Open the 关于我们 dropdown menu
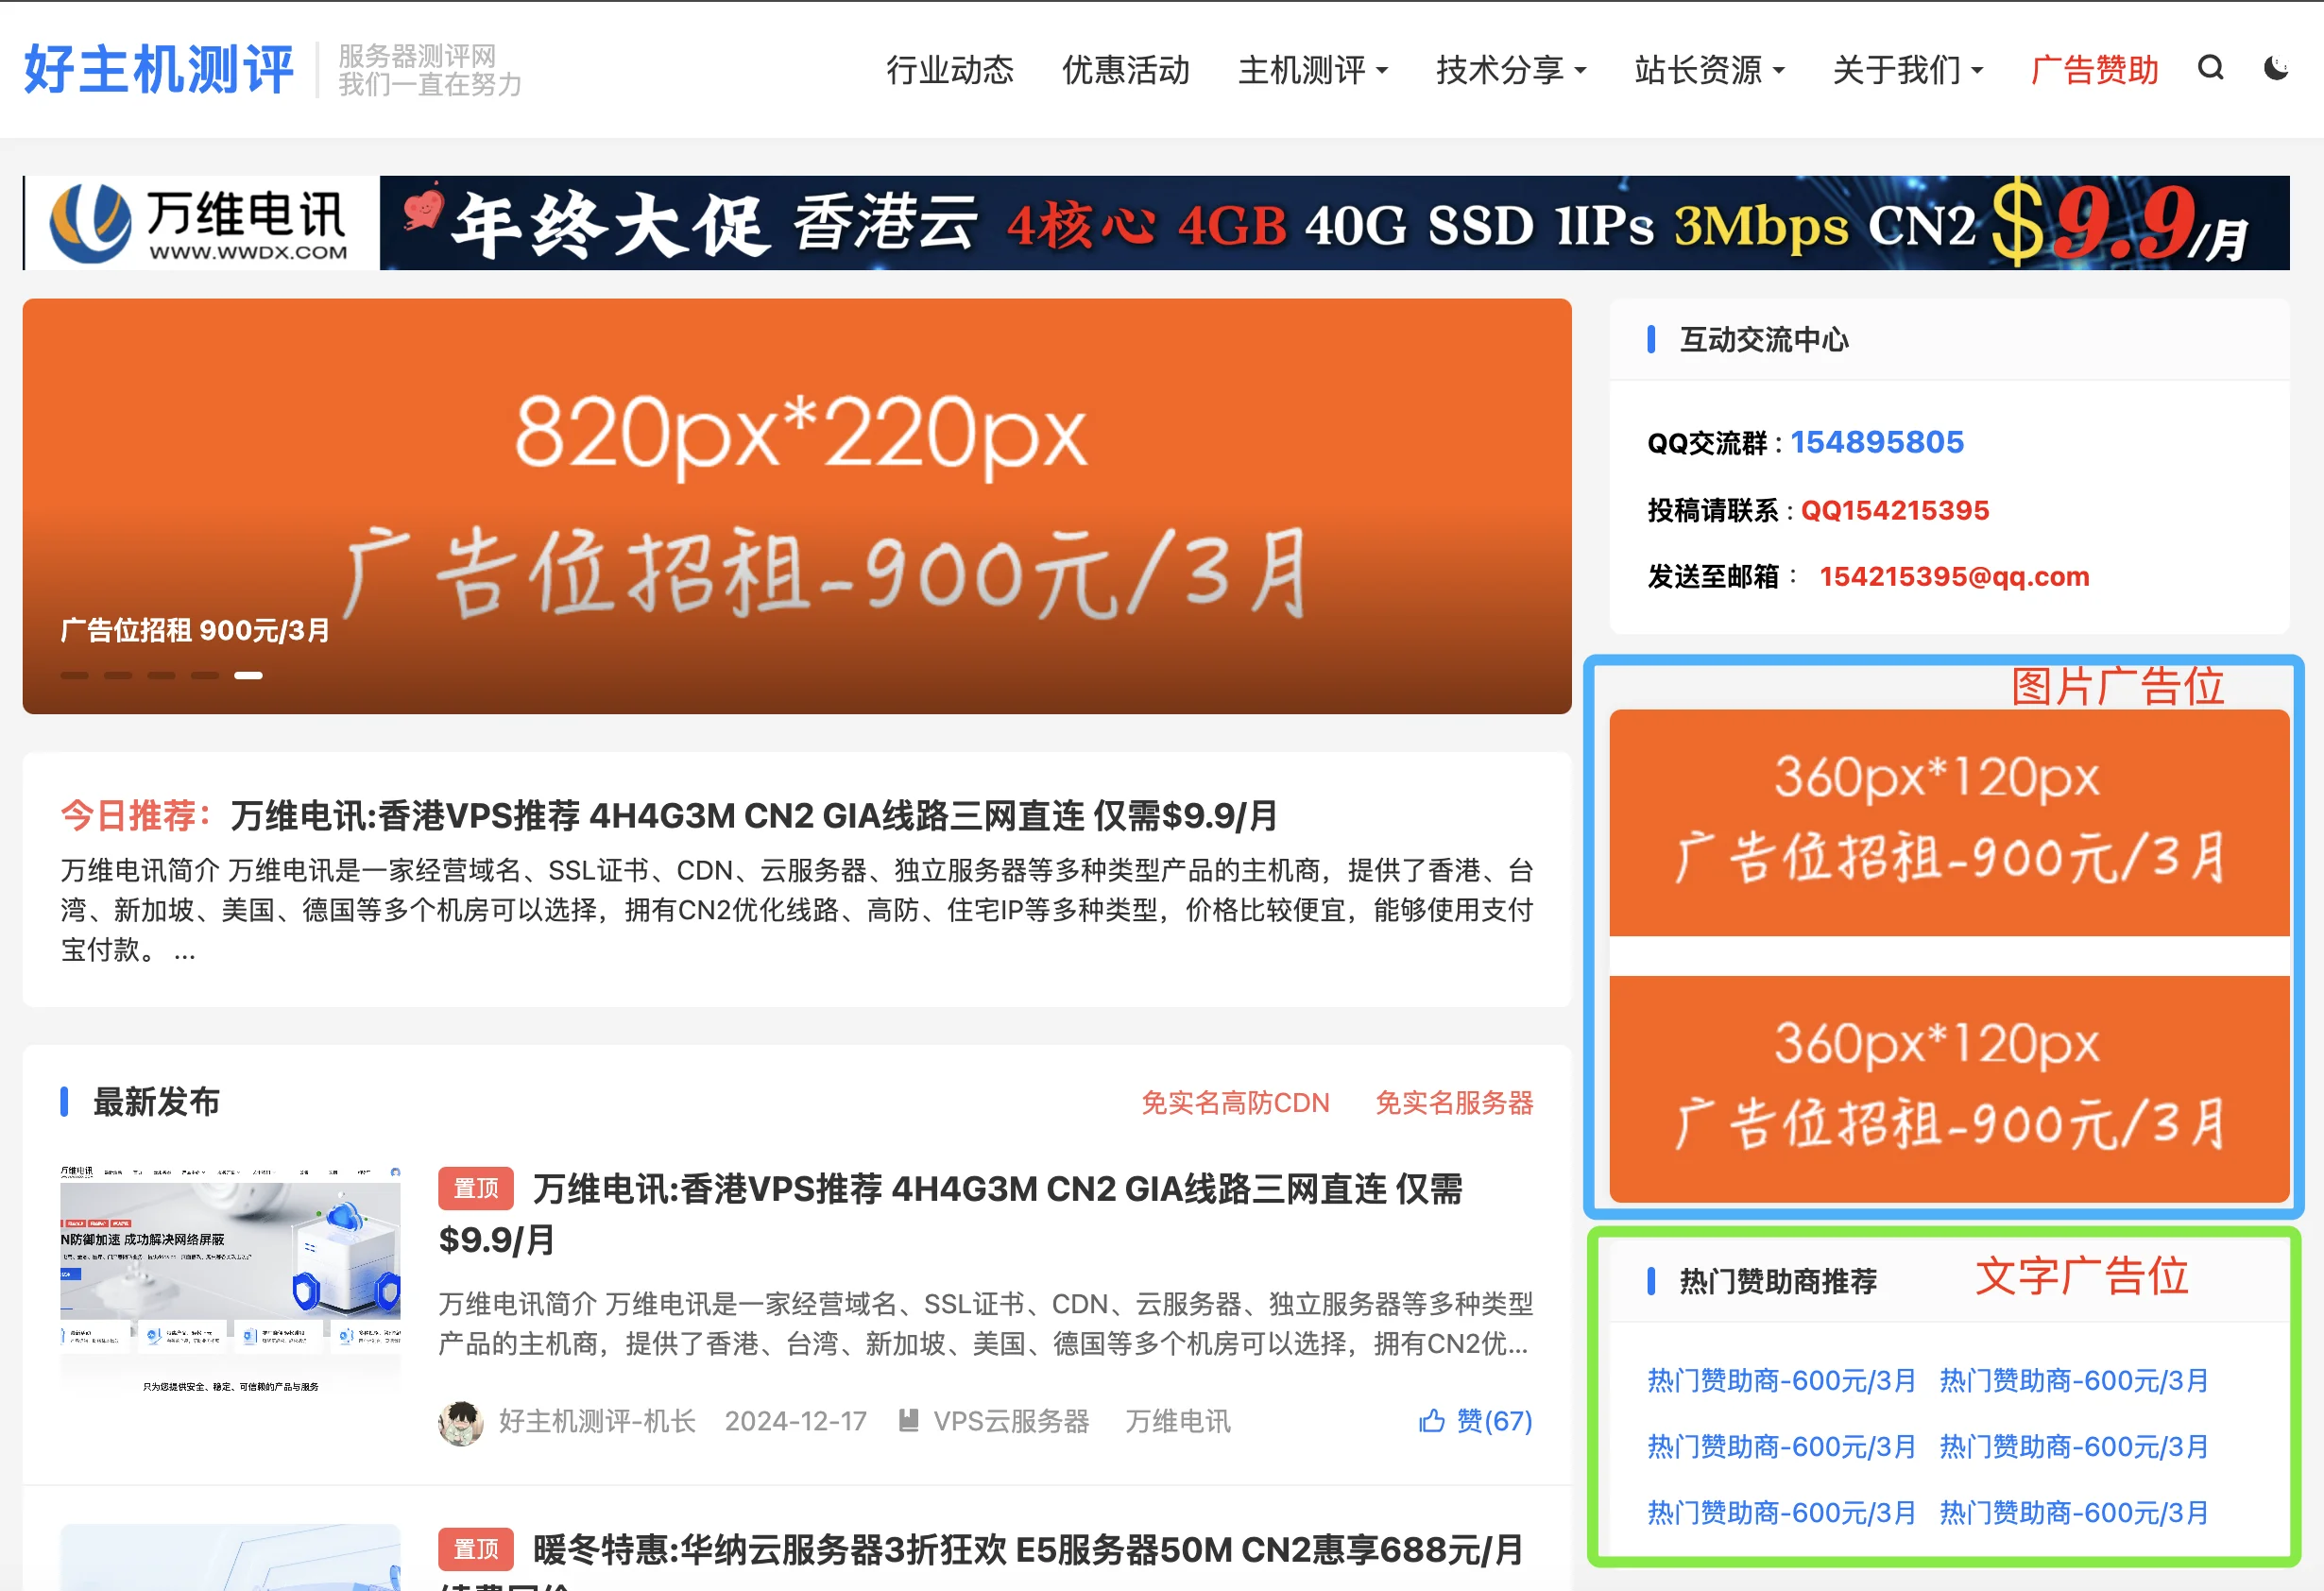 point(1908,70)
